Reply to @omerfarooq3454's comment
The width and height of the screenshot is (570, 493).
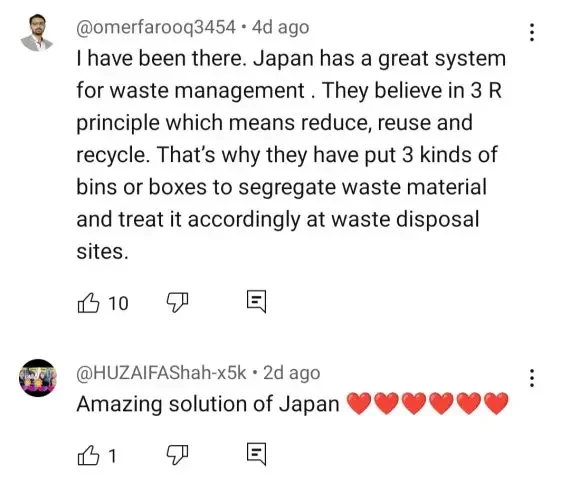(257, 301)
